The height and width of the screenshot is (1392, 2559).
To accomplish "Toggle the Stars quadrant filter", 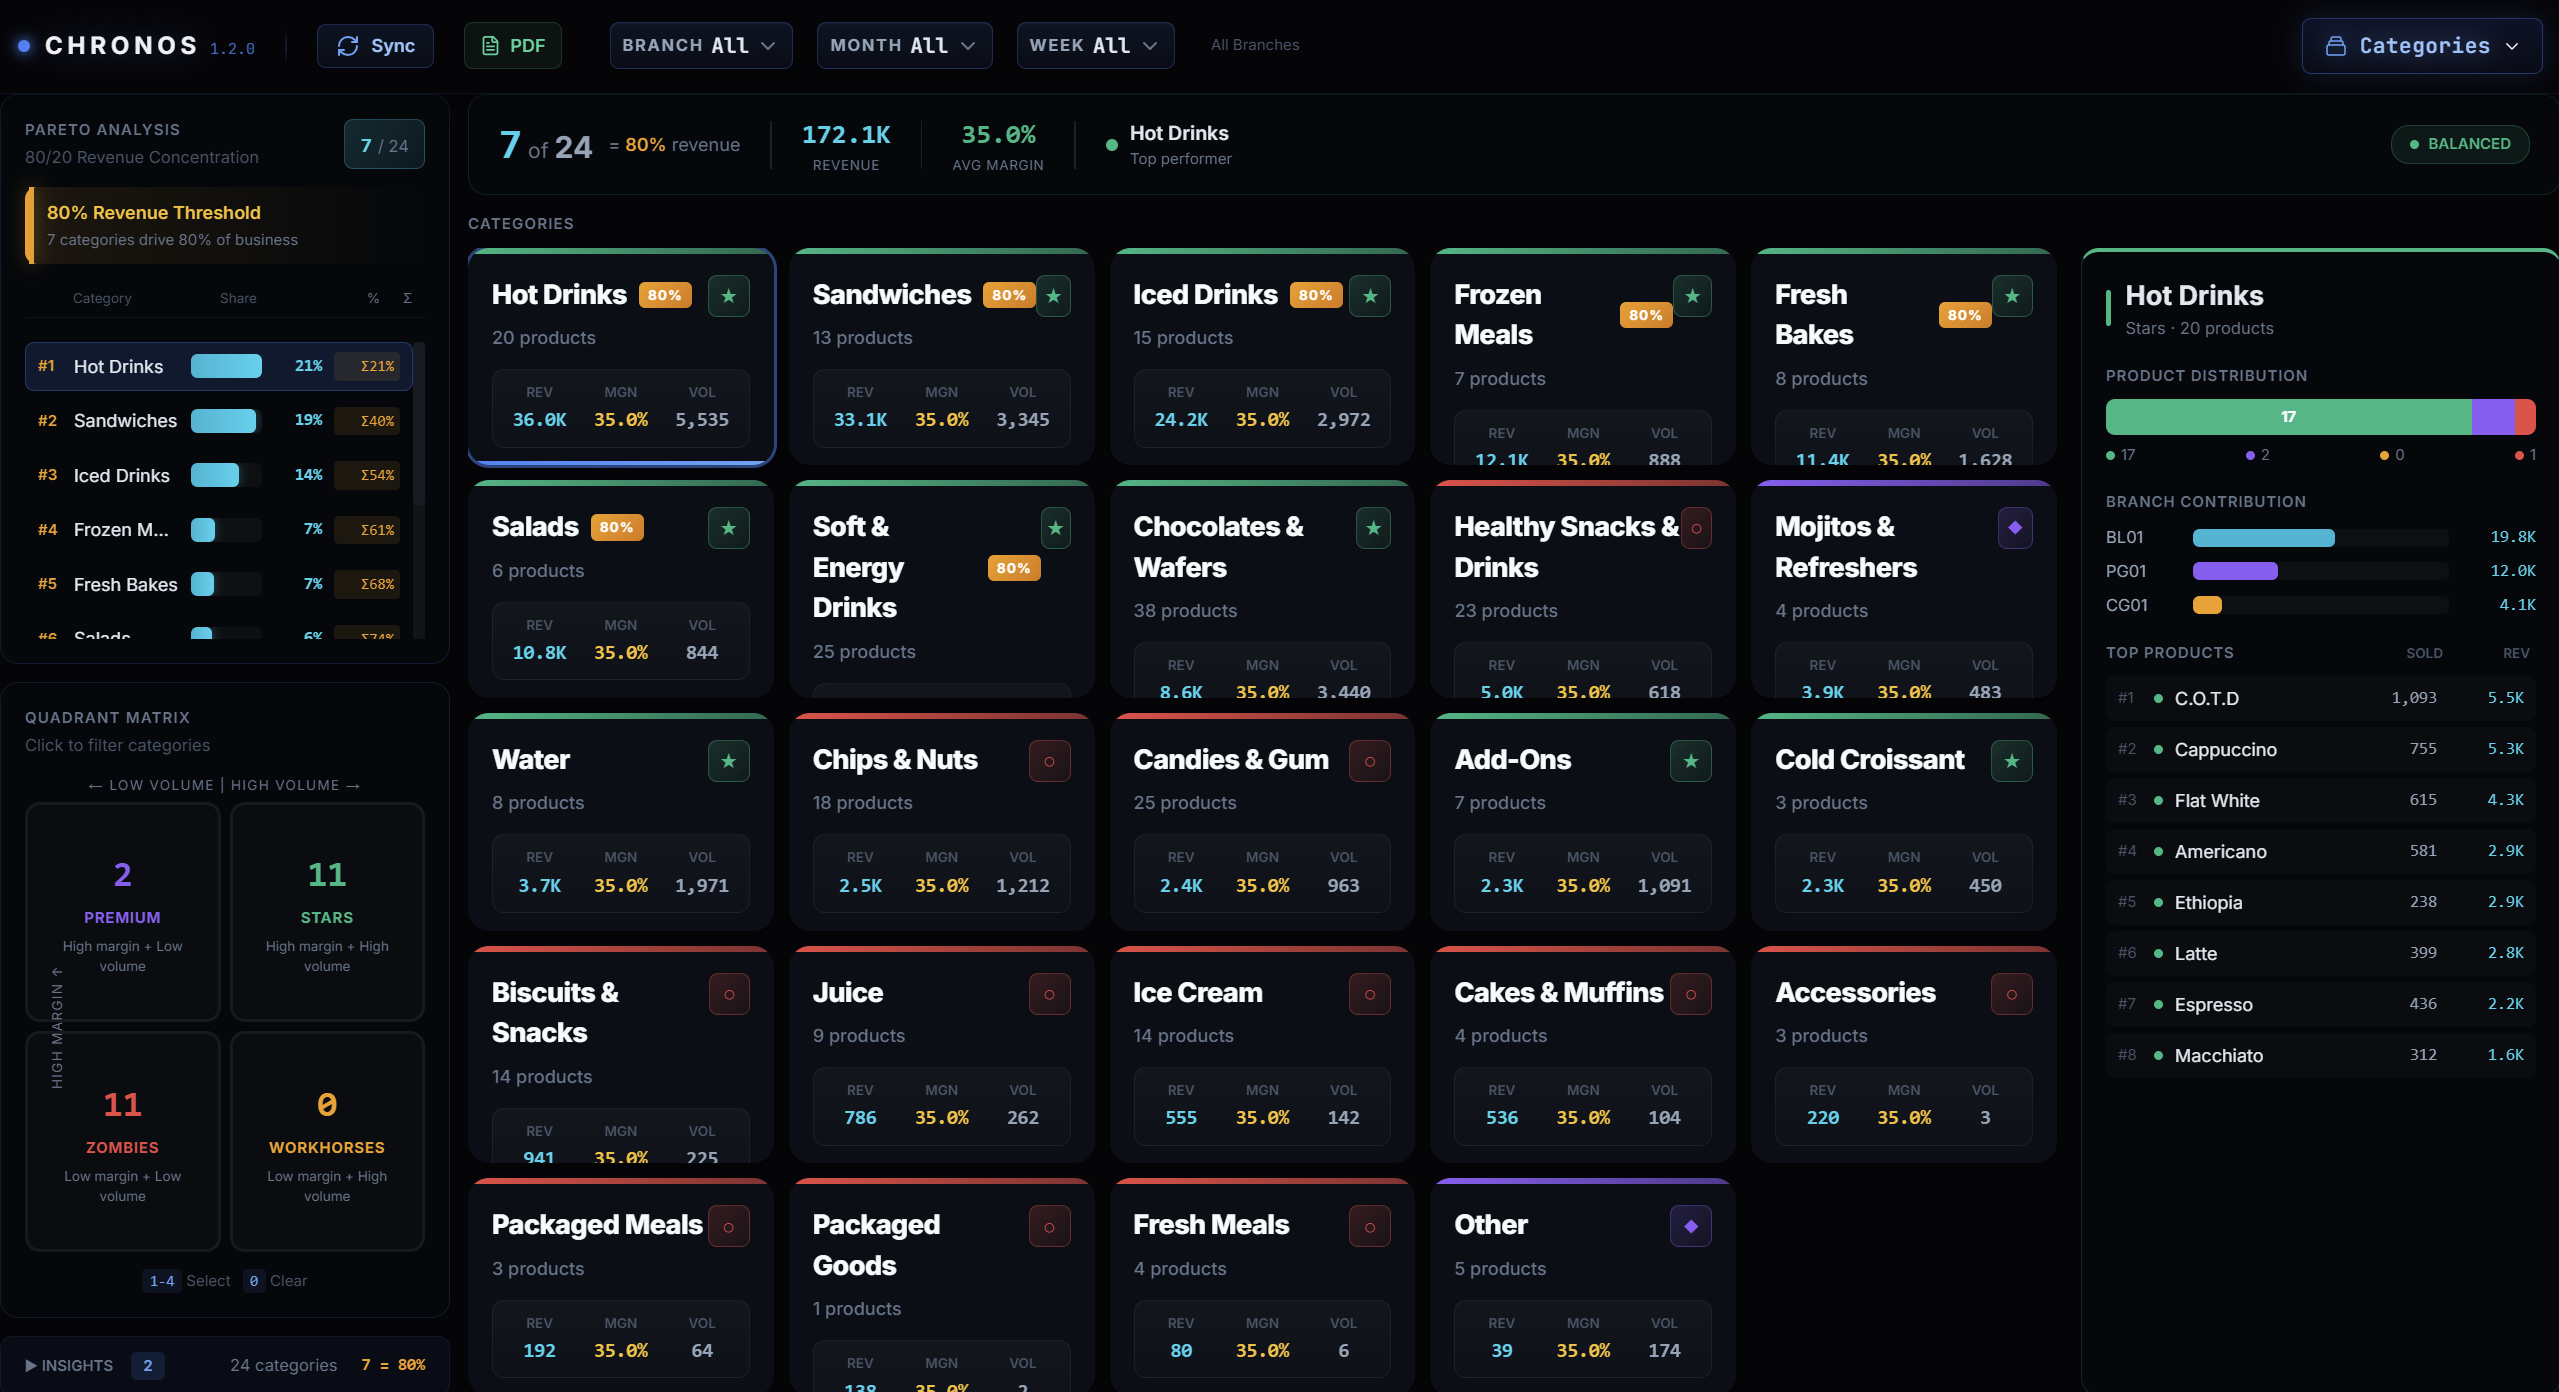I will [327, 910].
